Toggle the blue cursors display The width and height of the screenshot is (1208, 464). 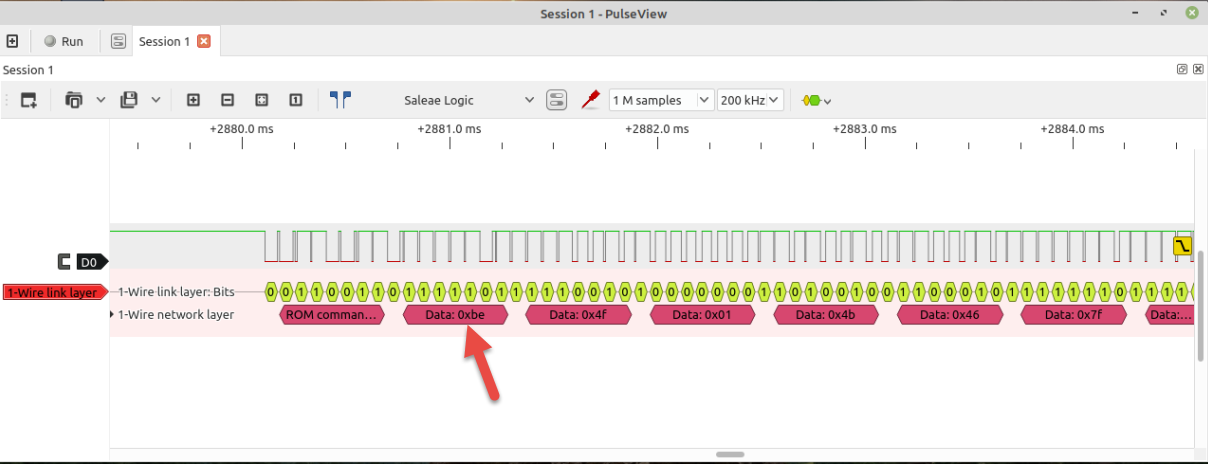[x=340, y=100]
